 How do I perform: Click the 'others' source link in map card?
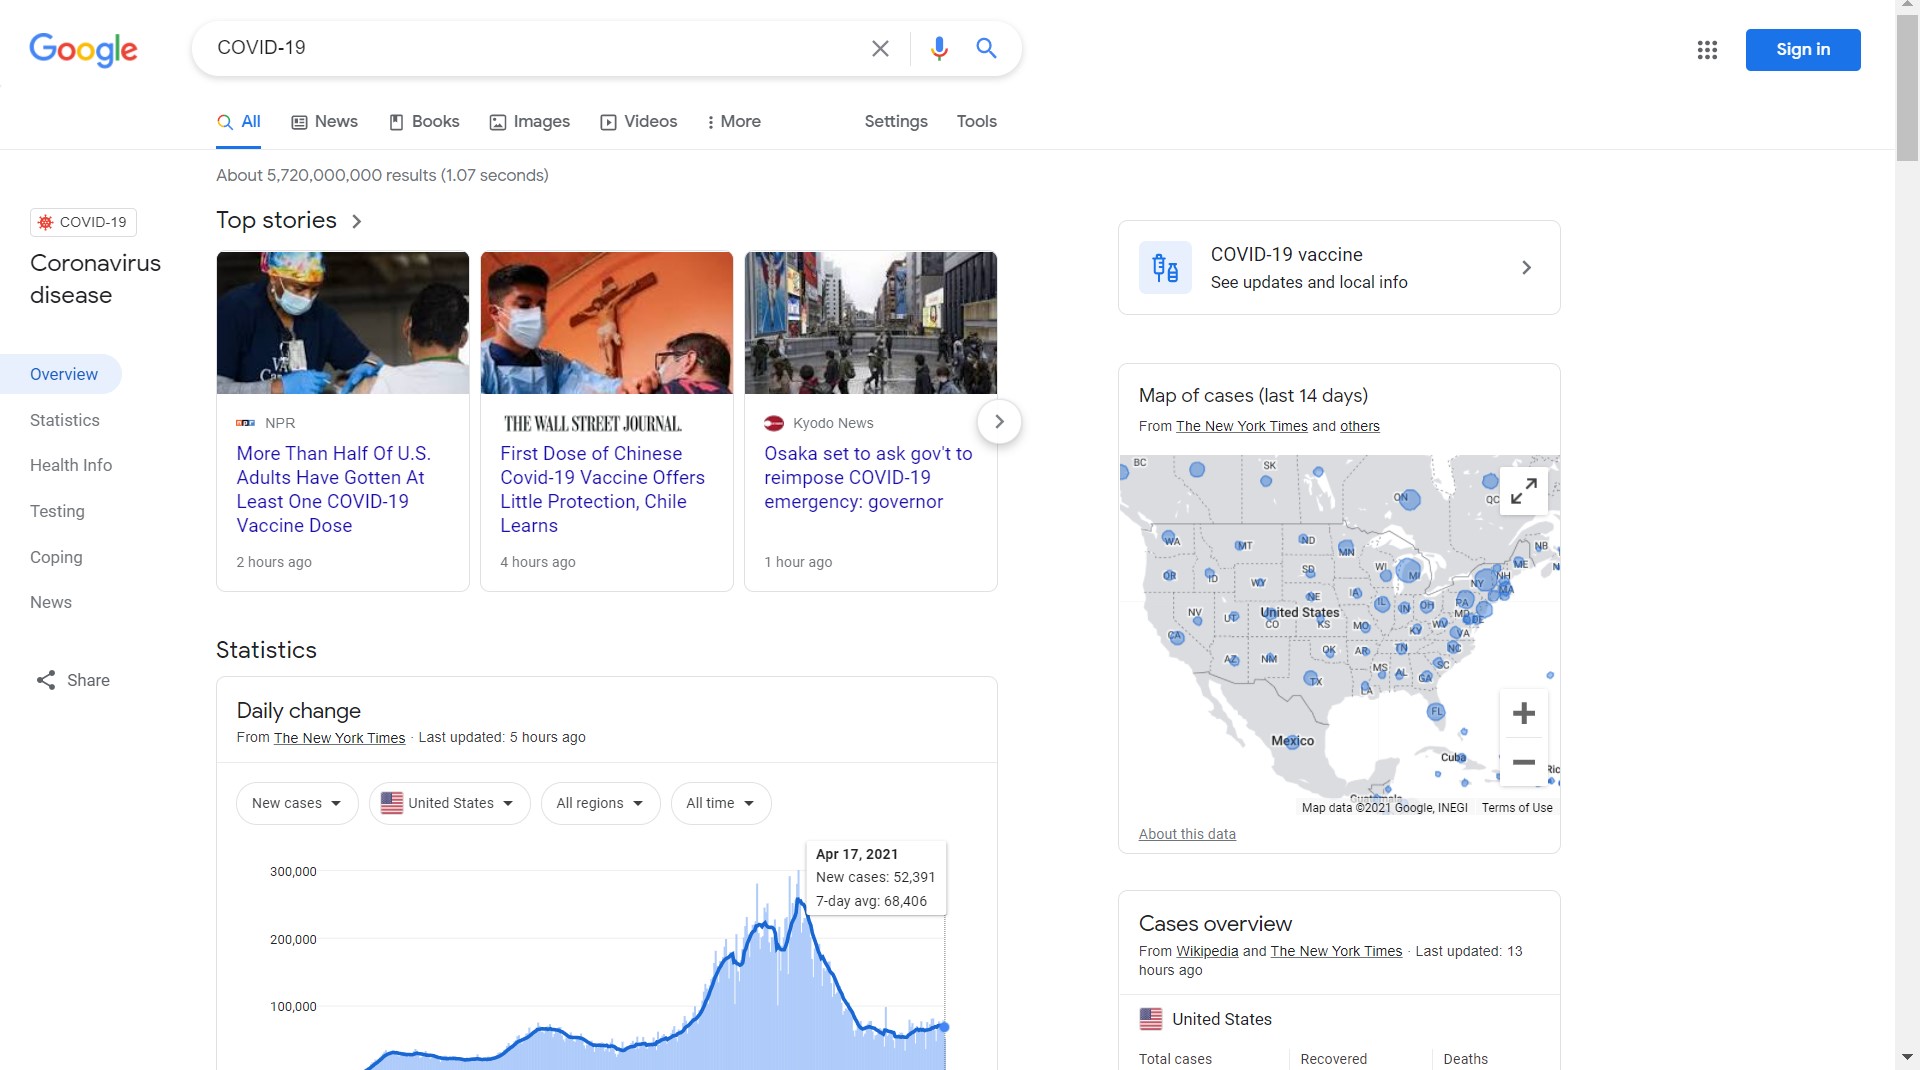coord(1359,426)
